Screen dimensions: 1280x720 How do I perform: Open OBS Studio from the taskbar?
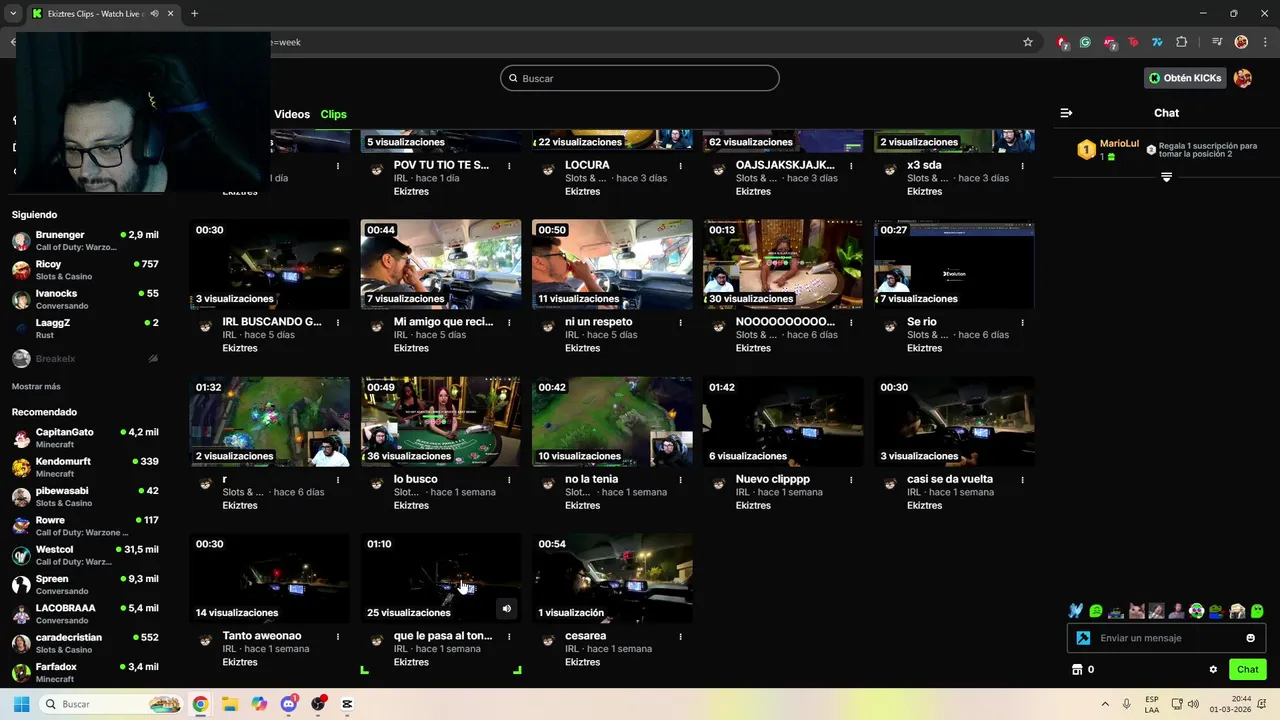(319, 704)
